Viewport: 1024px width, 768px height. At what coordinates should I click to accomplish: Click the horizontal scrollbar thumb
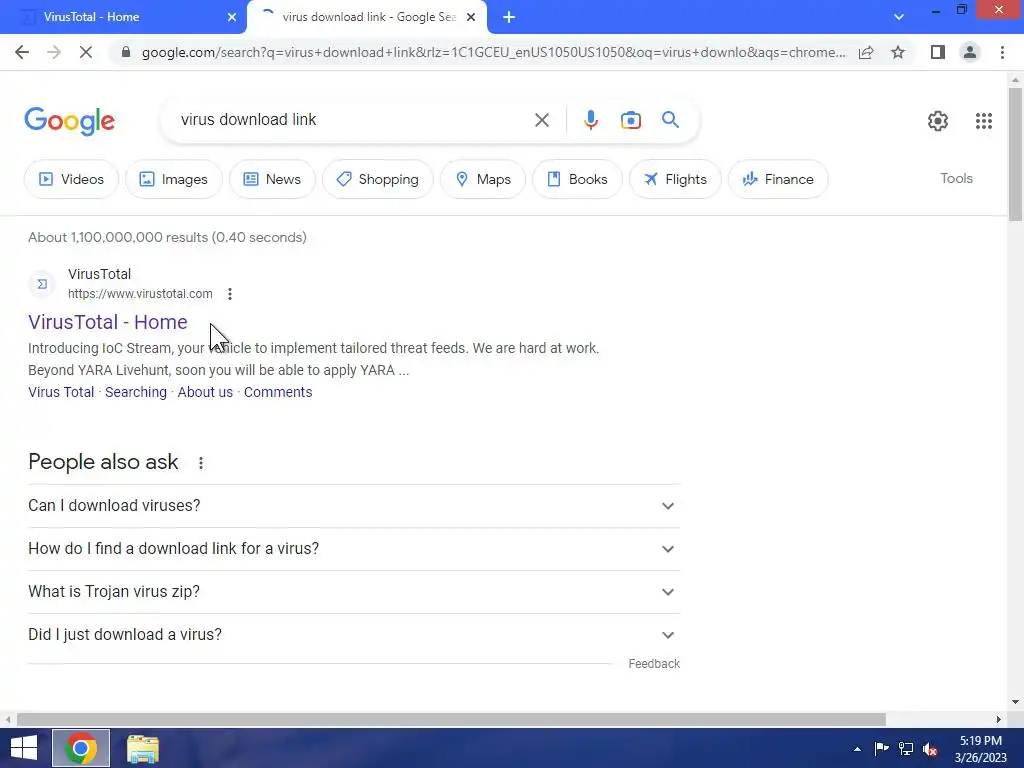(451, 719)
